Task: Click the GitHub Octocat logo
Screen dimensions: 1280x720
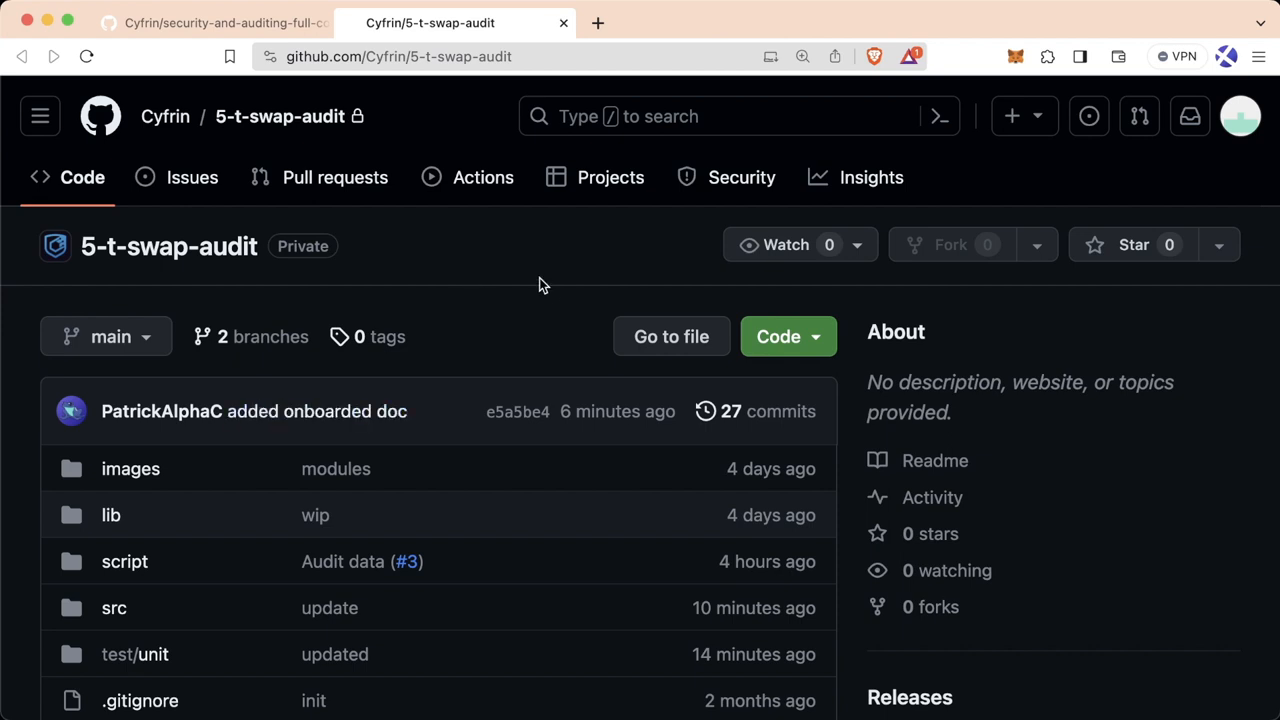Action: point(100,116)
